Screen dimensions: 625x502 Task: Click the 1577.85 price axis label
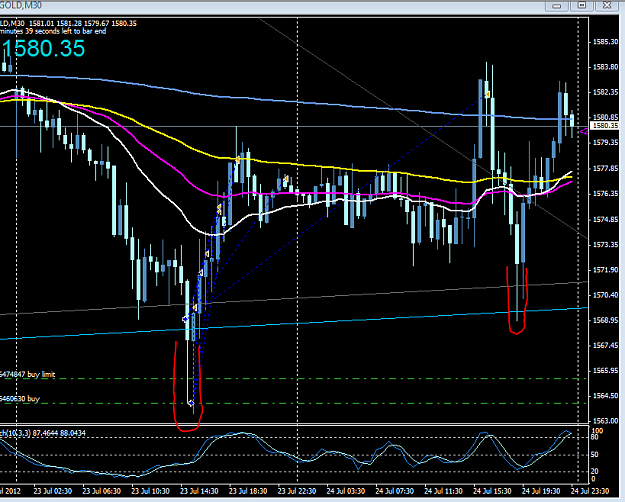[605, 169]
